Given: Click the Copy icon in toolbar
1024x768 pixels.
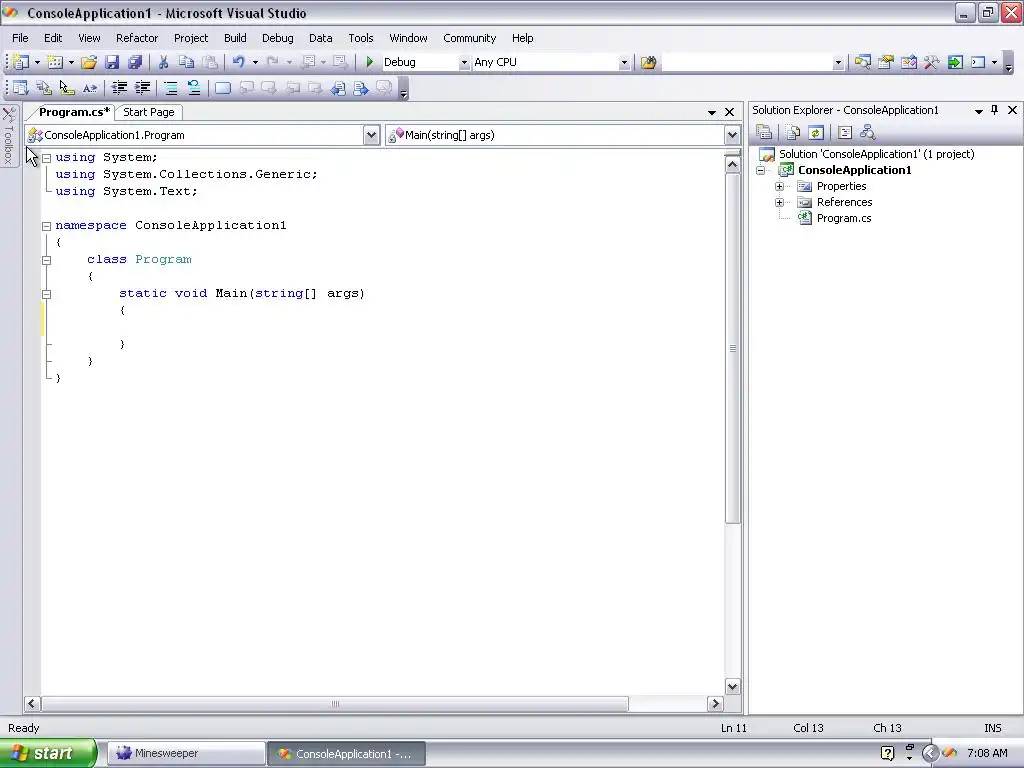Looking at the screenshot, I should (x=186, y=62).
